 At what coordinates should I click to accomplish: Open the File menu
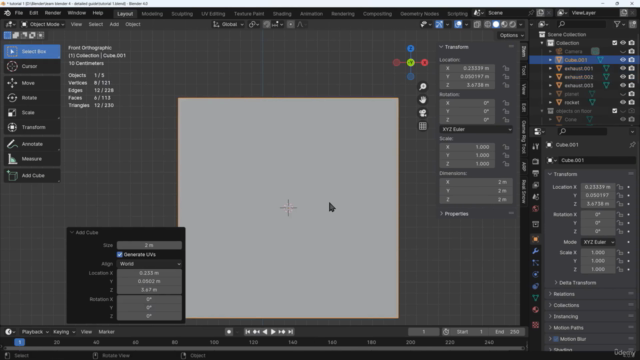point(19,13)
